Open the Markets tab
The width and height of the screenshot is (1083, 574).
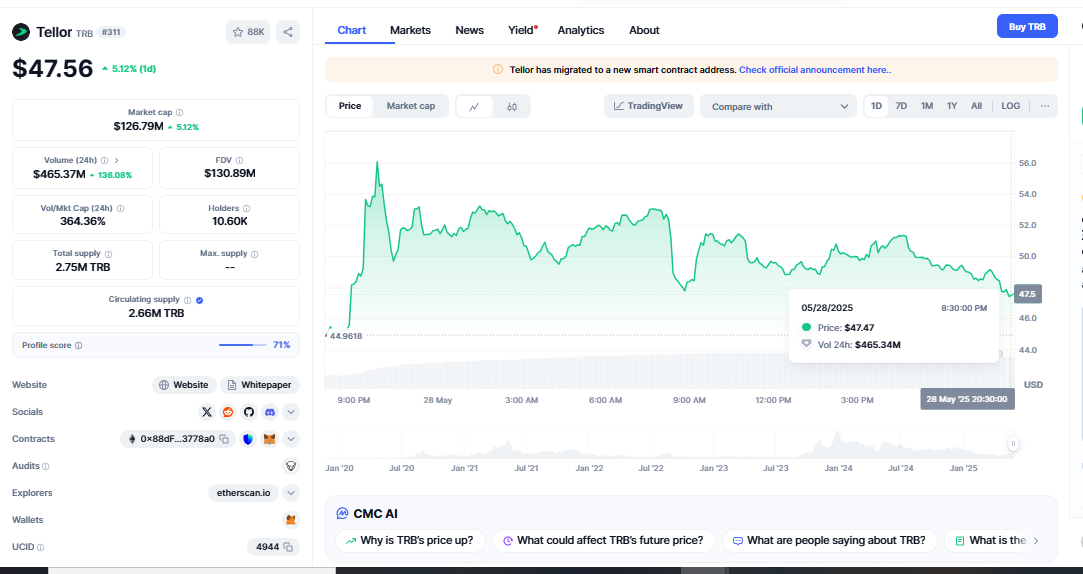tap(410, 30)
